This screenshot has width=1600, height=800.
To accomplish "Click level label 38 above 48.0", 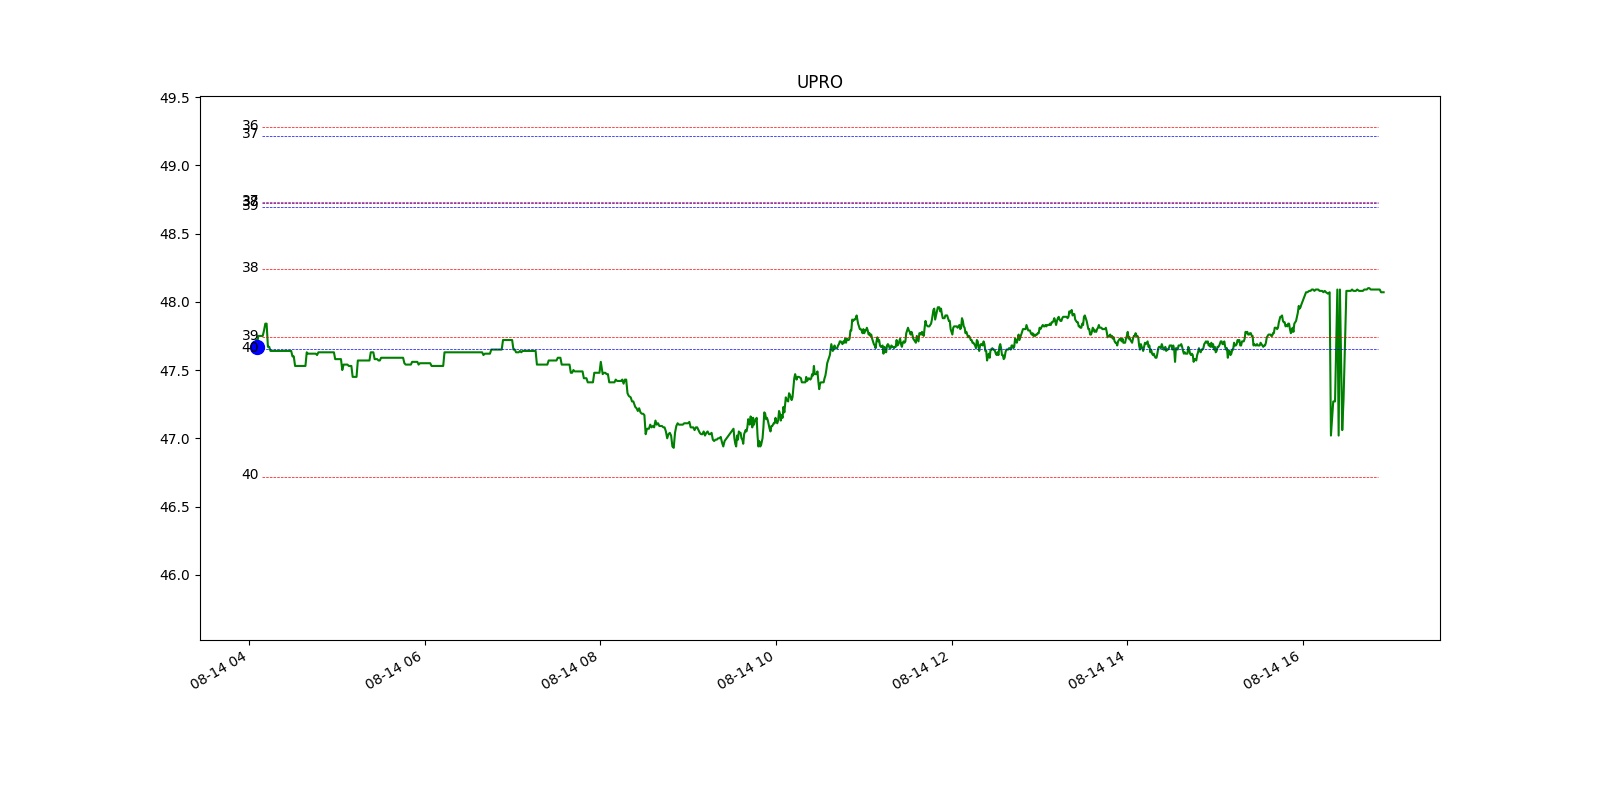I will (250, 267).
